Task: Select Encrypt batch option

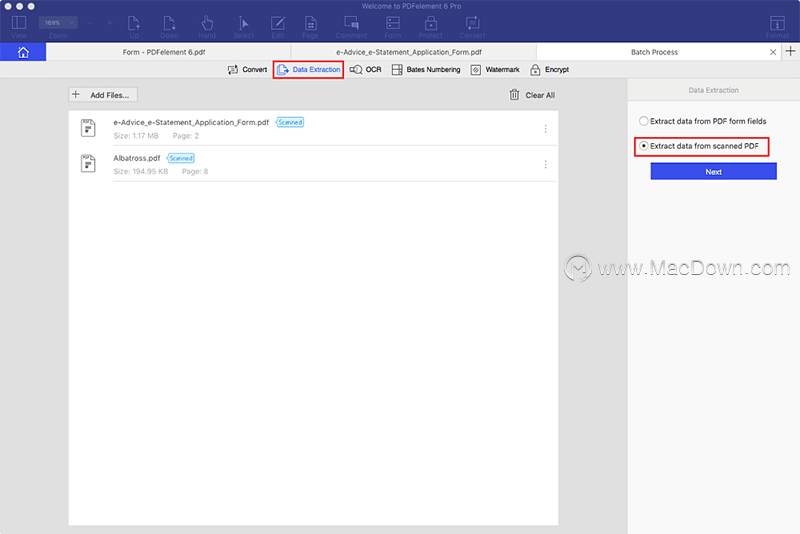Action: tap(549, 69)
